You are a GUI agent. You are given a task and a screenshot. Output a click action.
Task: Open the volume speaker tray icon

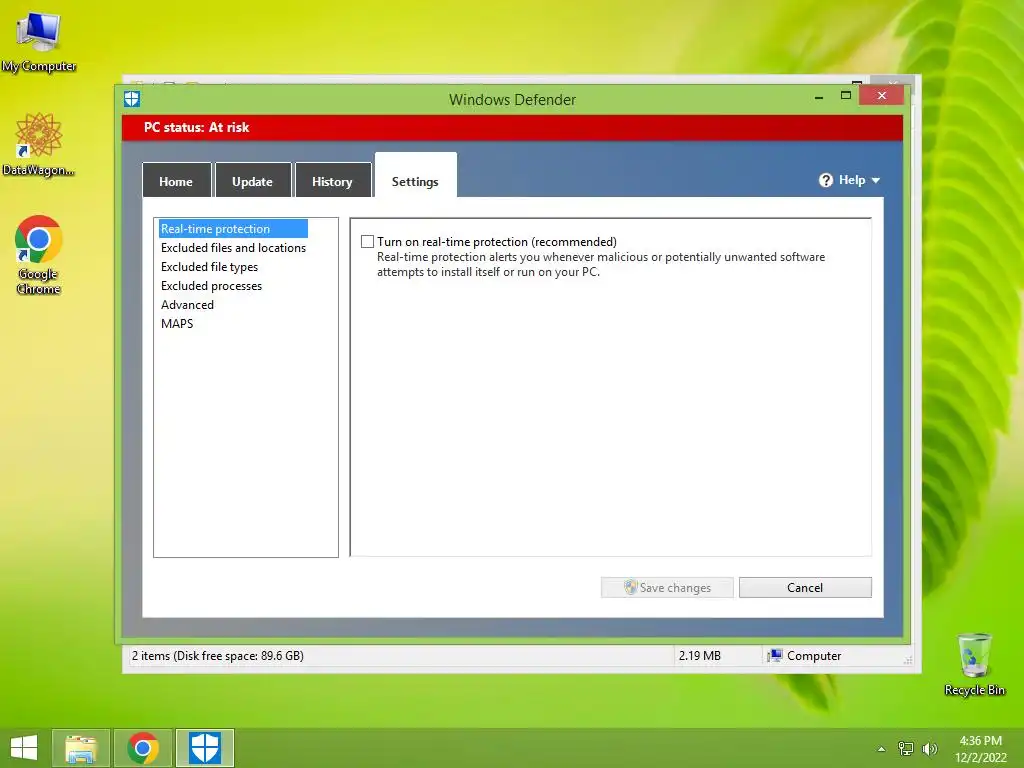930,749
